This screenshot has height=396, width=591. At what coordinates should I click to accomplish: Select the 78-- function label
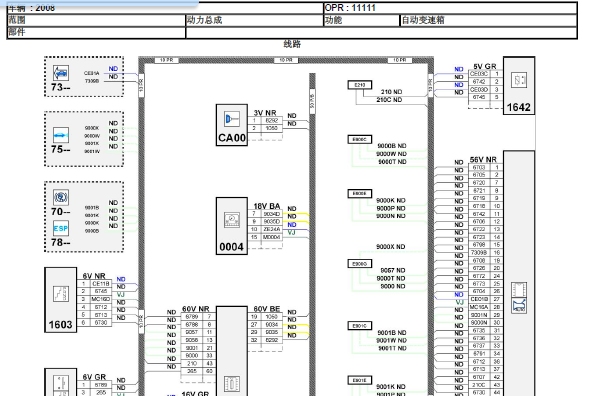[60, 243]
